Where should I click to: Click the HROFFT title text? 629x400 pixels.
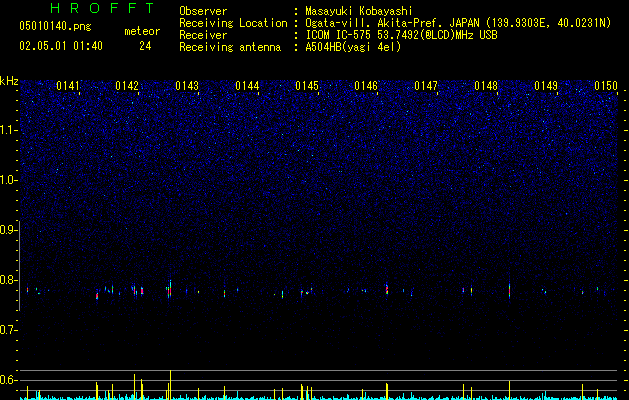(103, 8)
